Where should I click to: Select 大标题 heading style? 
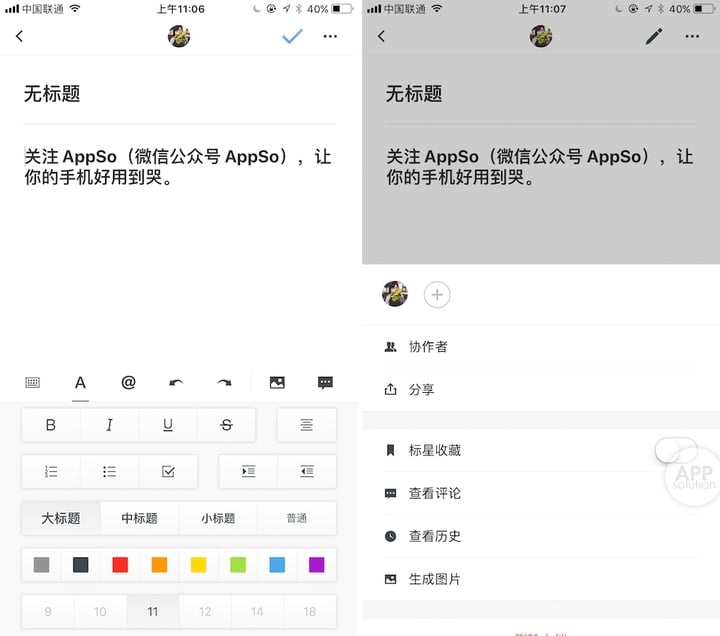point(61,518)
